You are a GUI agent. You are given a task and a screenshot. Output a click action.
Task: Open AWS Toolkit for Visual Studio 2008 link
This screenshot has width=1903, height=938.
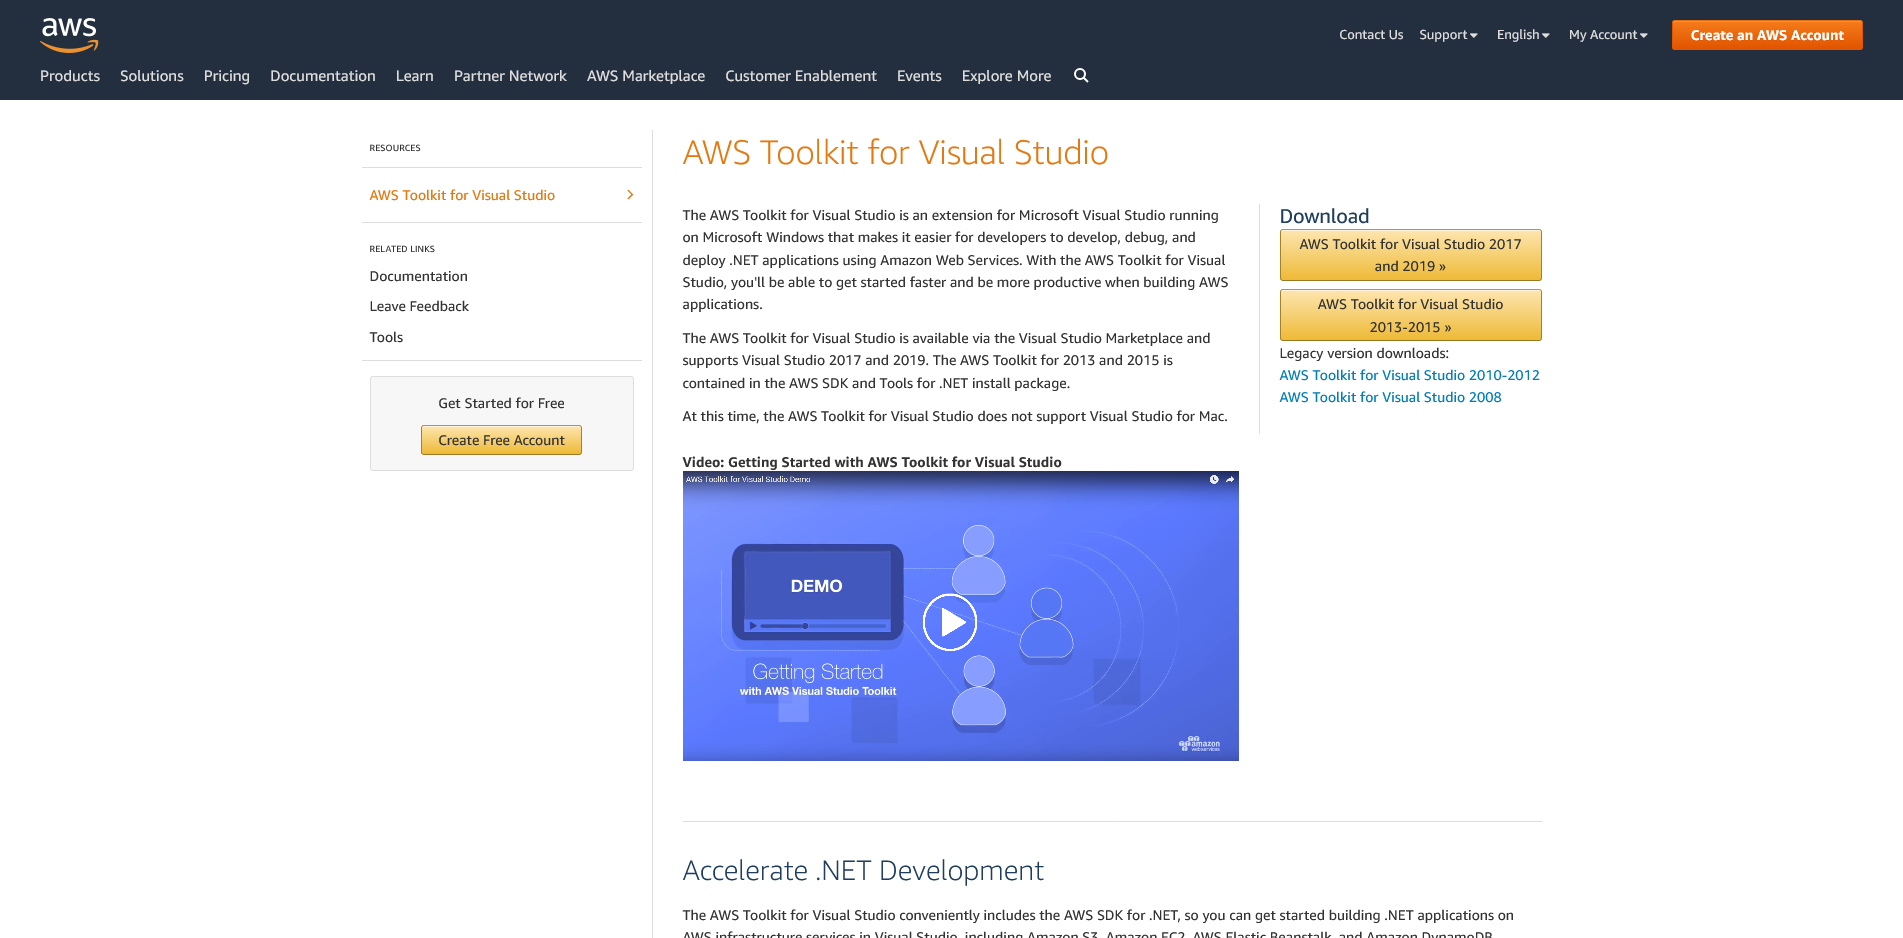click(1390, 397)
